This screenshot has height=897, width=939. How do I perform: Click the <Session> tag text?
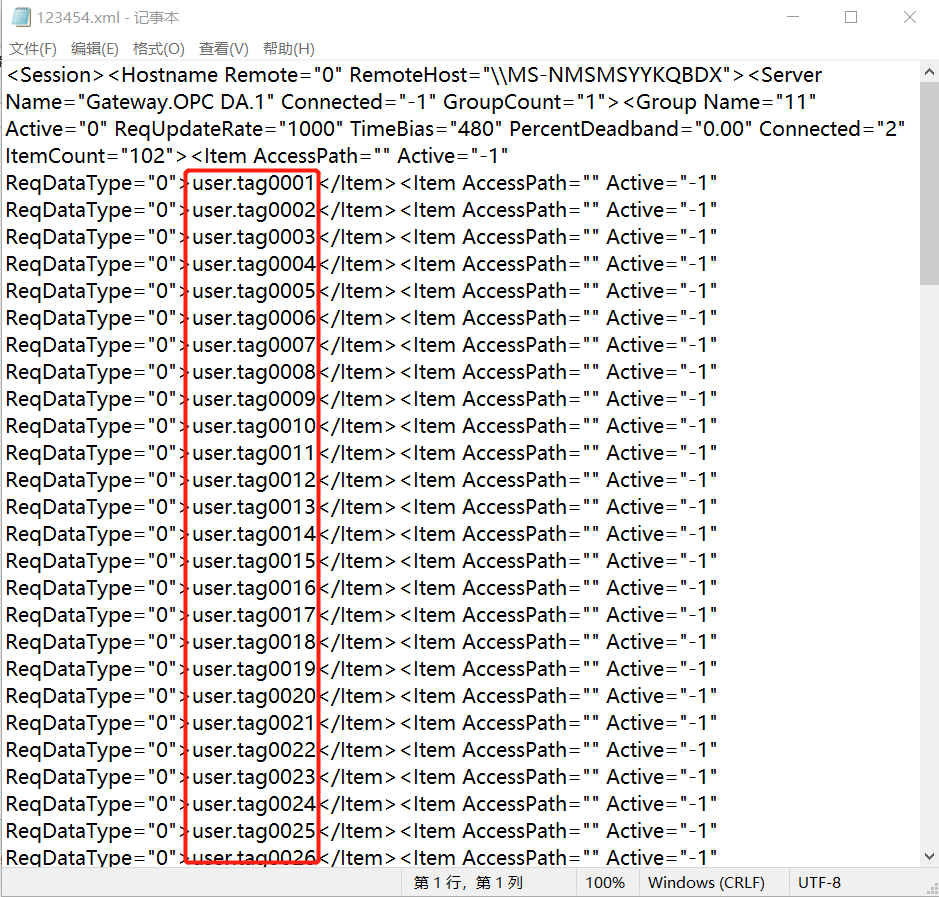[x=56, y=75]
